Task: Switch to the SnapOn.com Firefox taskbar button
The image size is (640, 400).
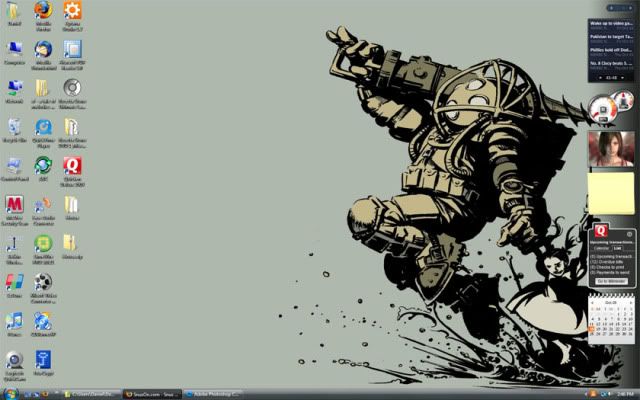Action: click(x=152, y=394)
